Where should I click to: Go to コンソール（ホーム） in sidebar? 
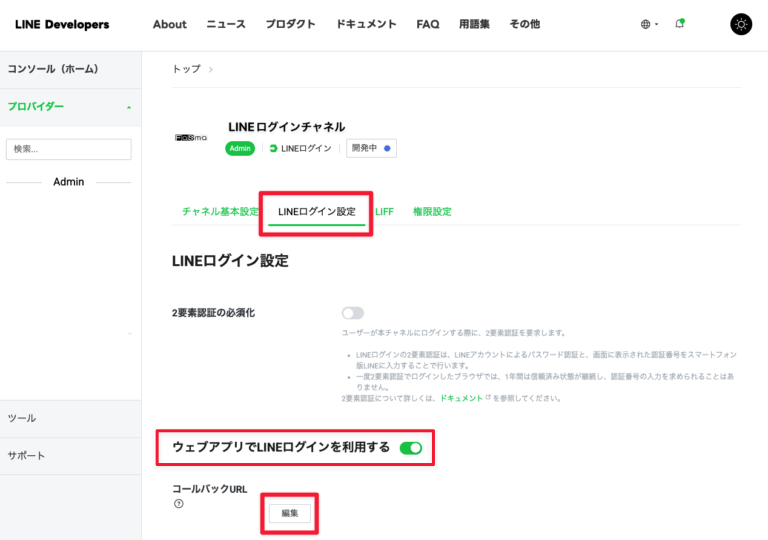pyautogui.click(x=53, y=69)
